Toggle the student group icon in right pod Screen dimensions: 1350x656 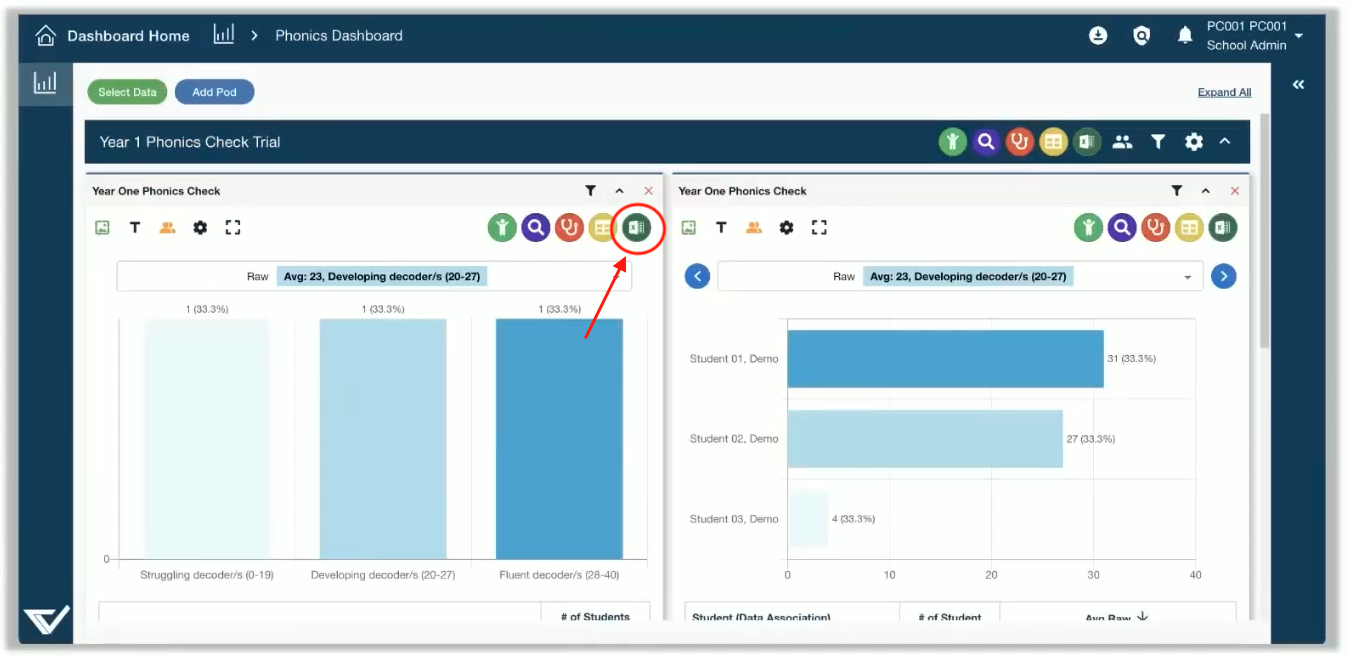pos(753,228)
